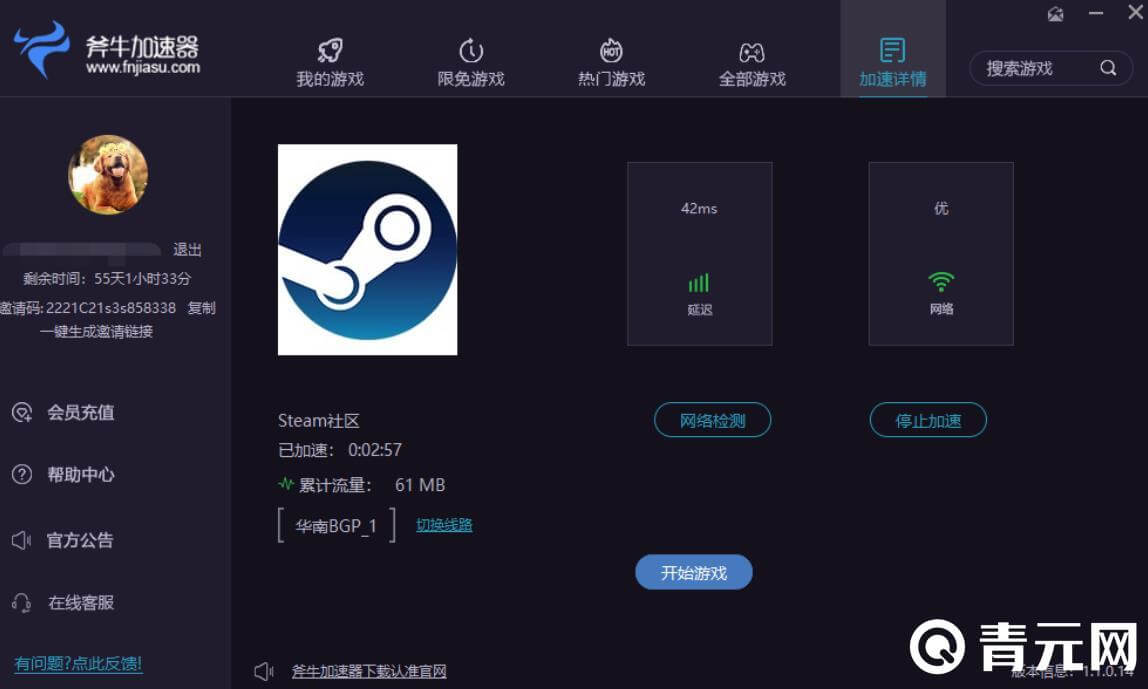Click the 在线客服 headset icon
The image size is (1148, 689).
22,603
